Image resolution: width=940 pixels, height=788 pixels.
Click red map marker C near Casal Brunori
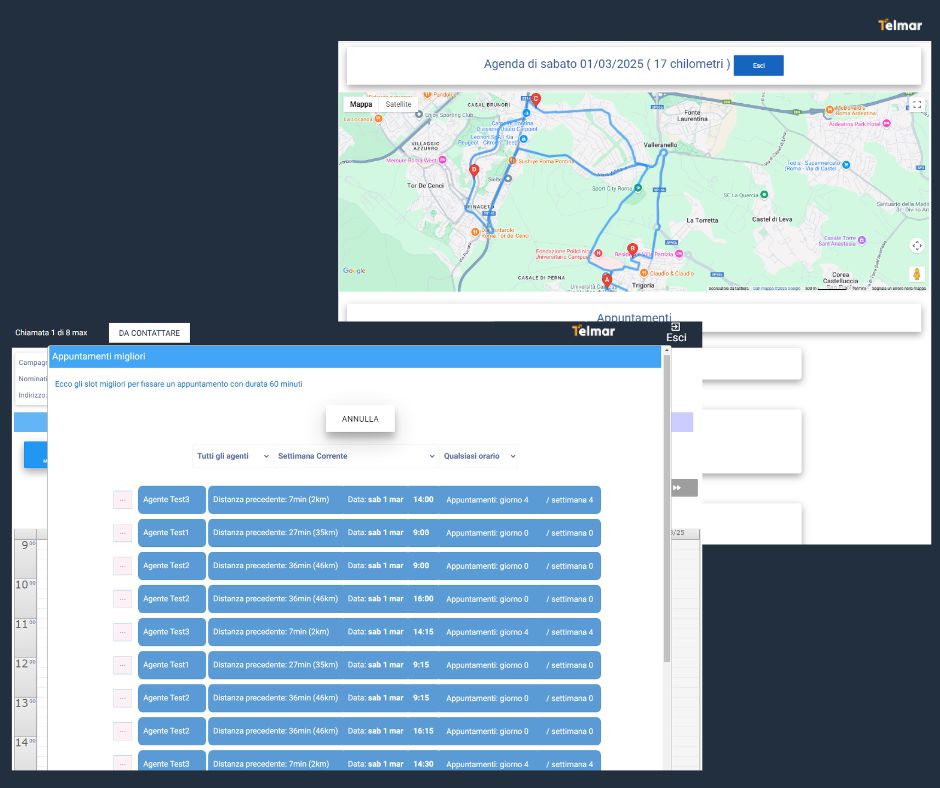pos(536,99)
